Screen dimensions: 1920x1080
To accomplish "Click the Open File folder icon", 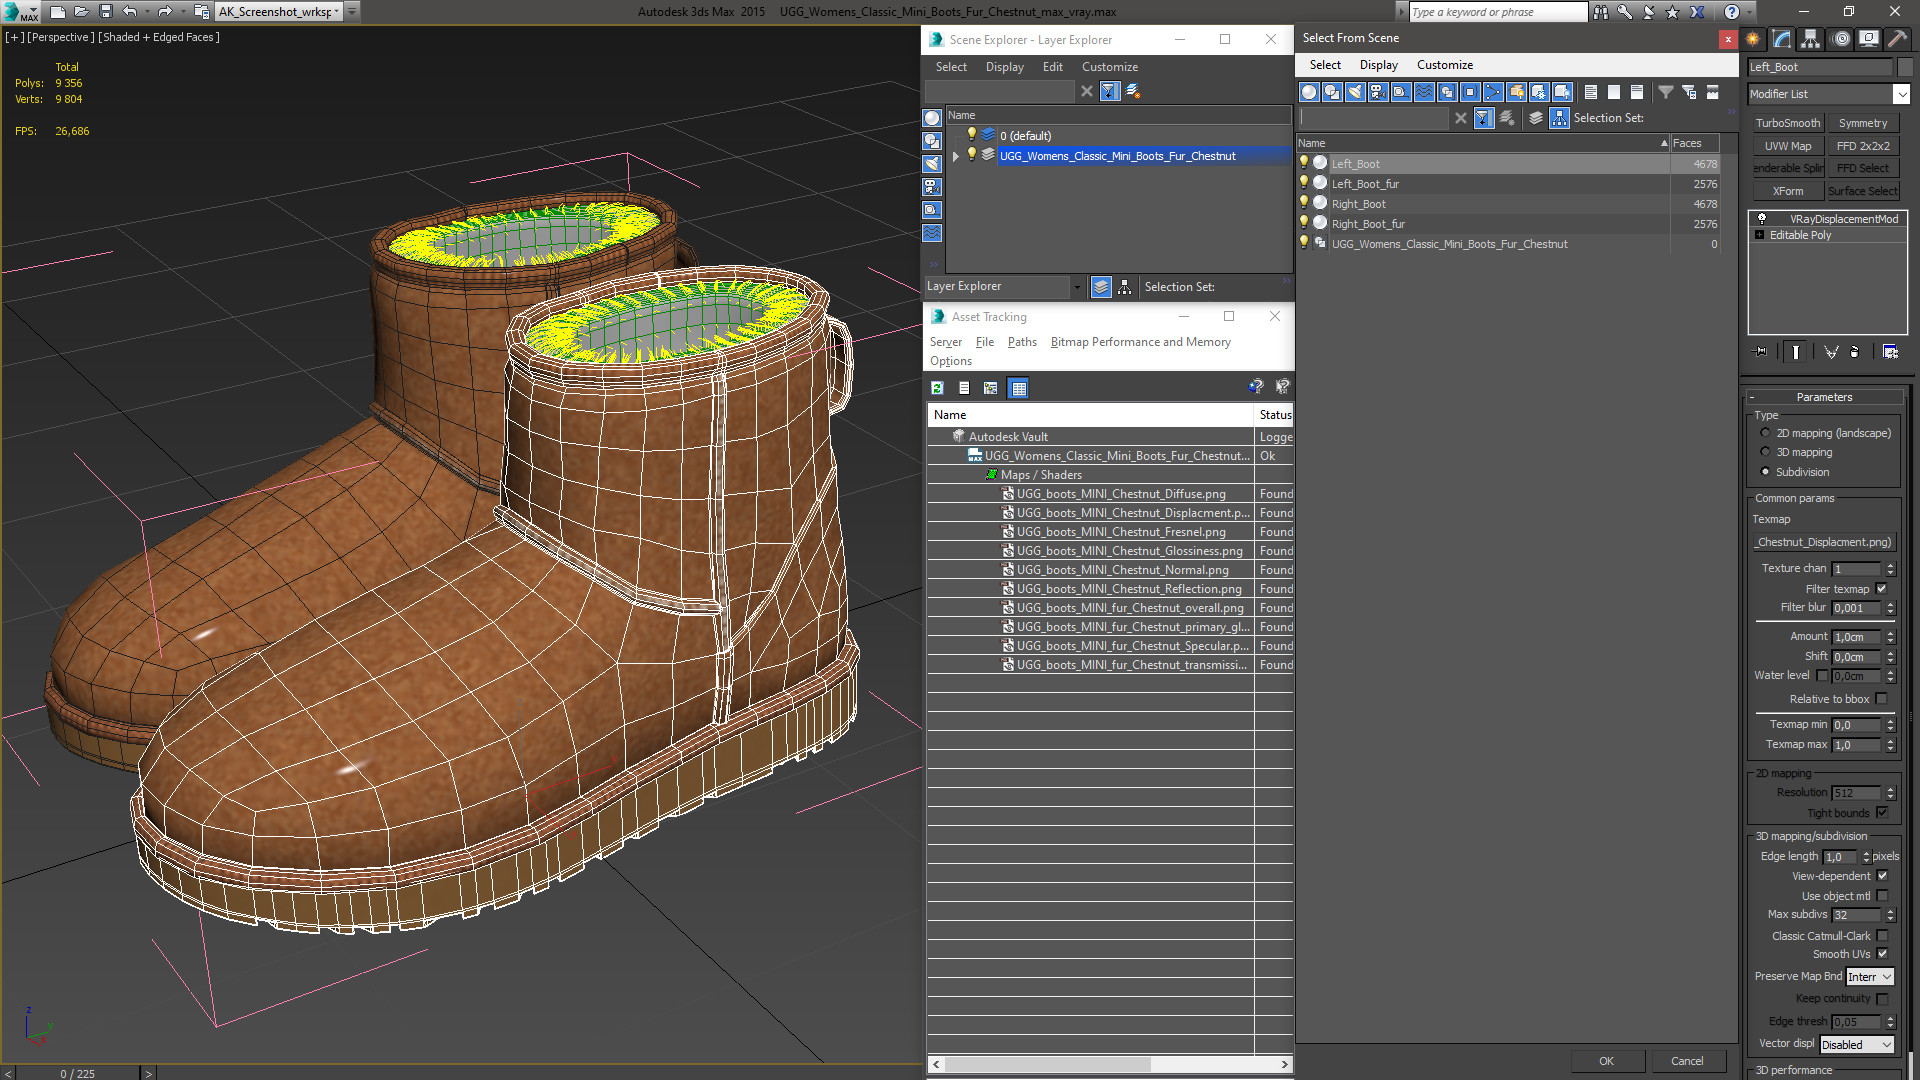I will click(x=81, y=12).
